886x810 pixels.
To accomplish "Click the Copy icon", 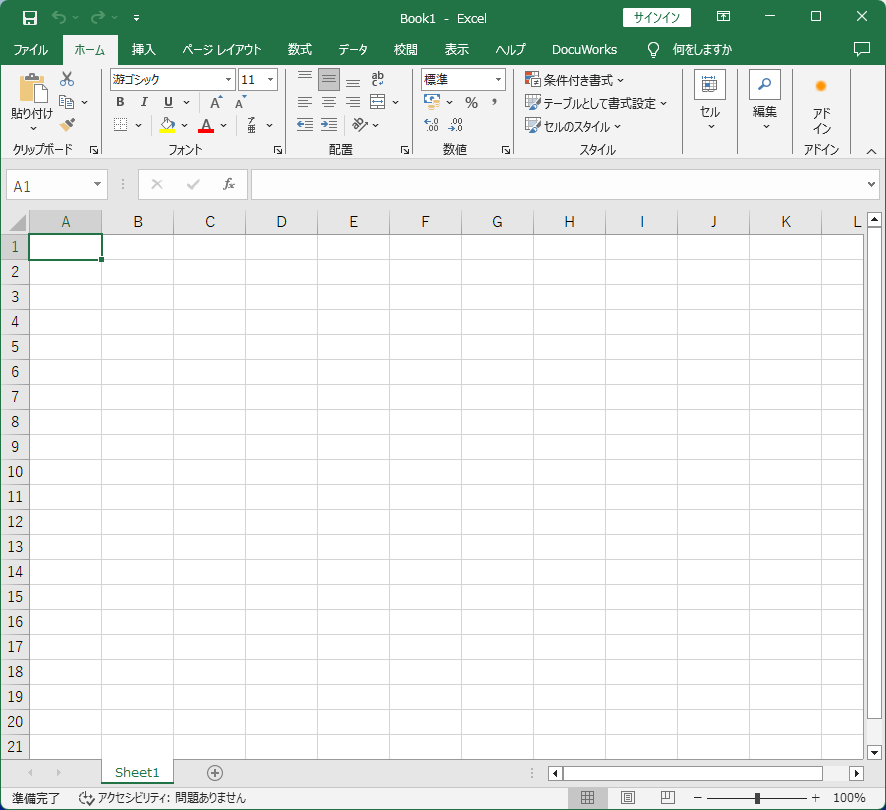I will point(67,102).
